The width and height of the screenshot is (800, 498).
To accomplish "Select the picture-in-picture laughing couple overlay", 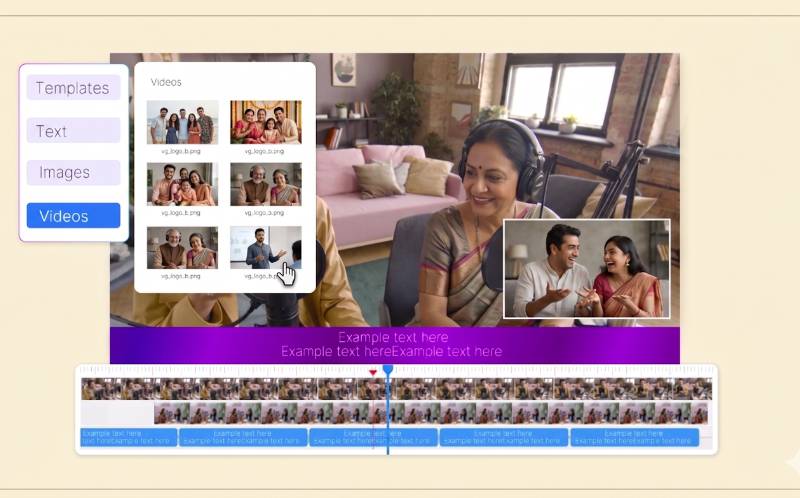I will pos(587,269).
